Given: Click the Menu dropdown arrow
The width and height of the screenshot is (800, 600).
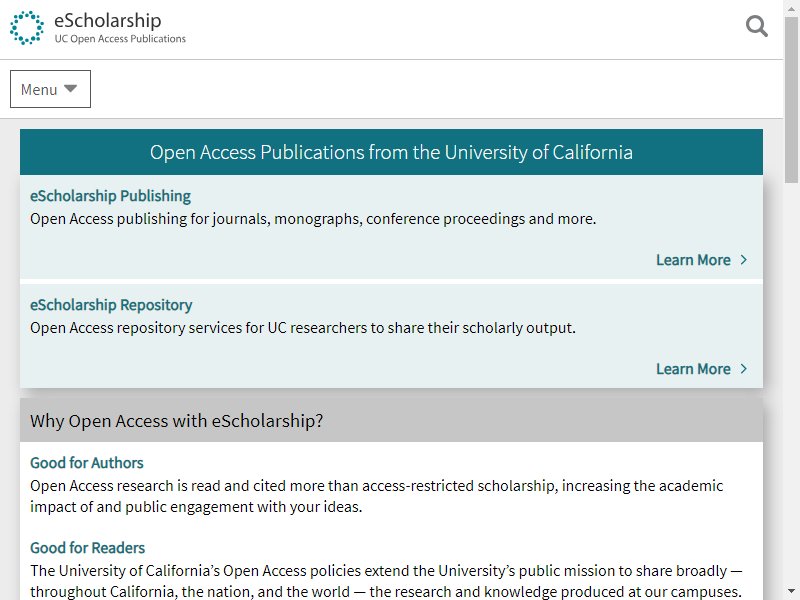Looking at the screenshot, I should (x=70, y=89).
